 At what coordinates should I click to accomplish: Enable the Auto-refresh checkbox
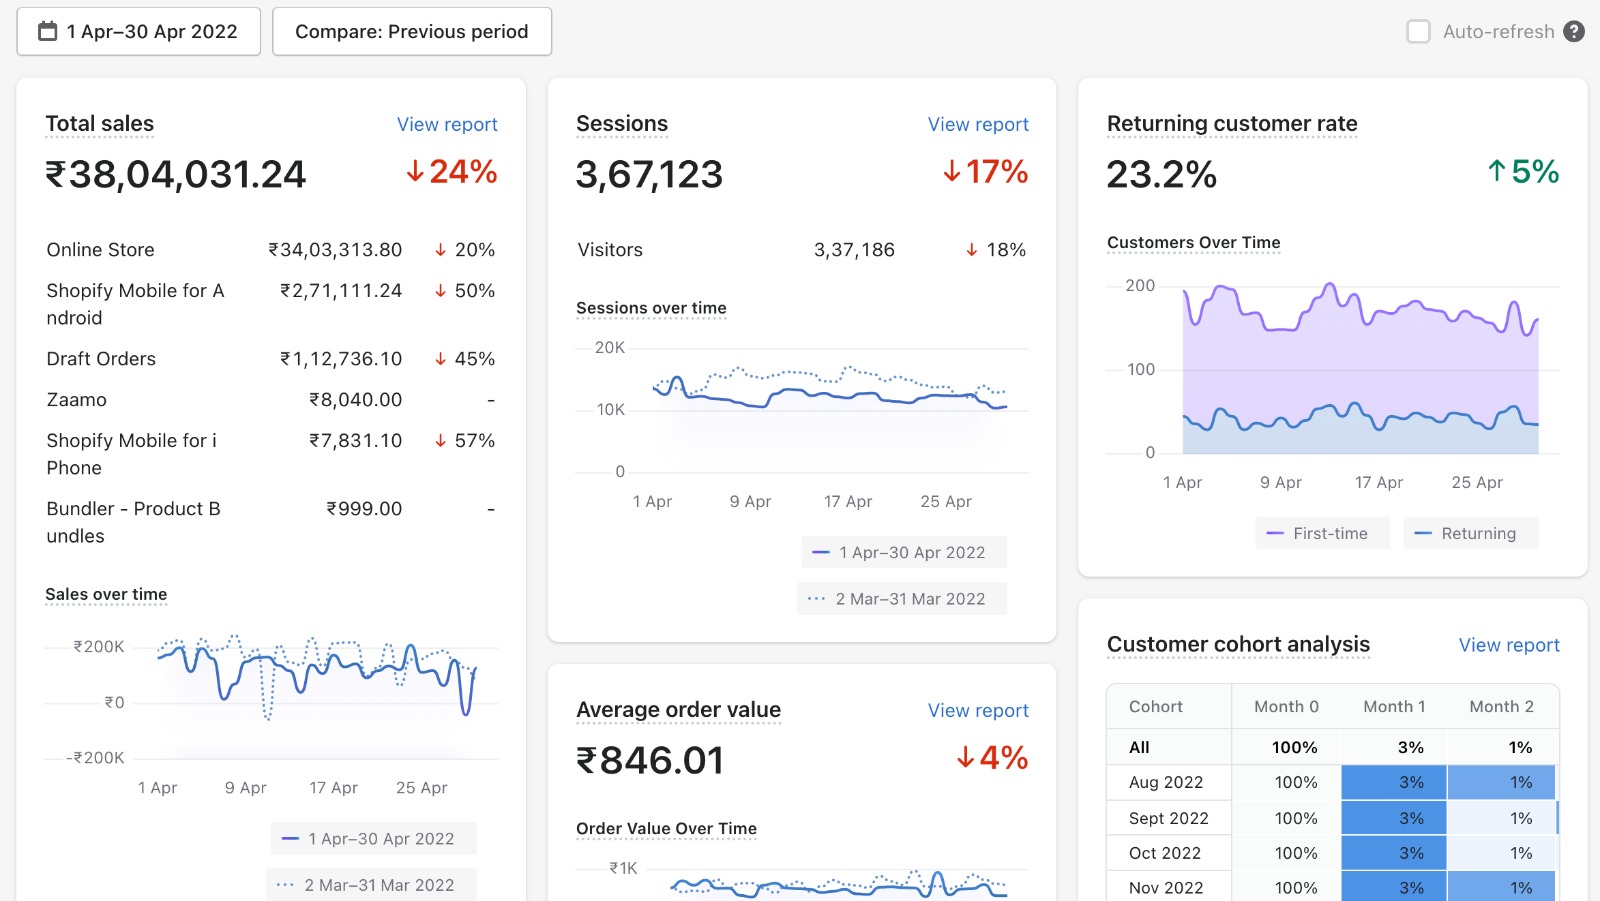(x=1418, y=32)
